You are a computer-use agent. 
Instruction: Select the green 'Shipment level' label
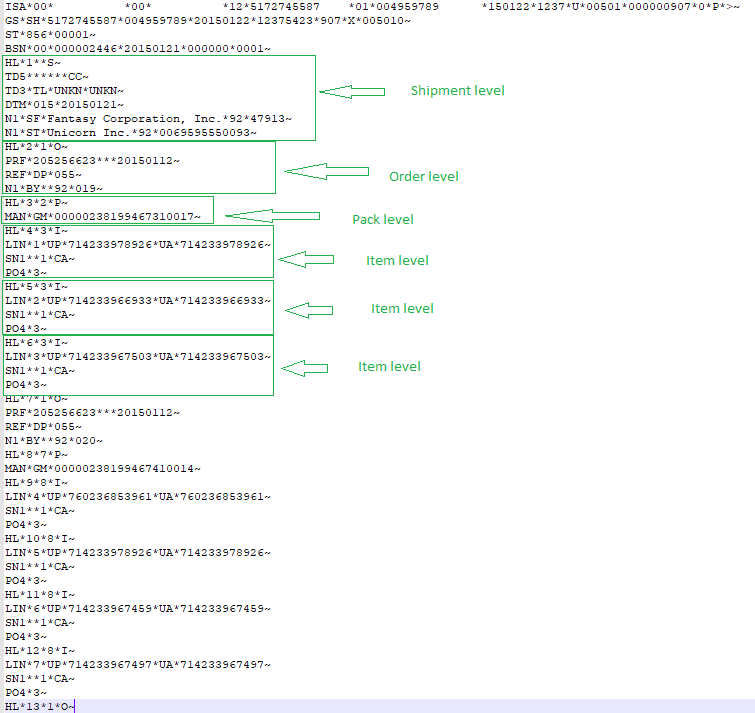click(457, 91)
